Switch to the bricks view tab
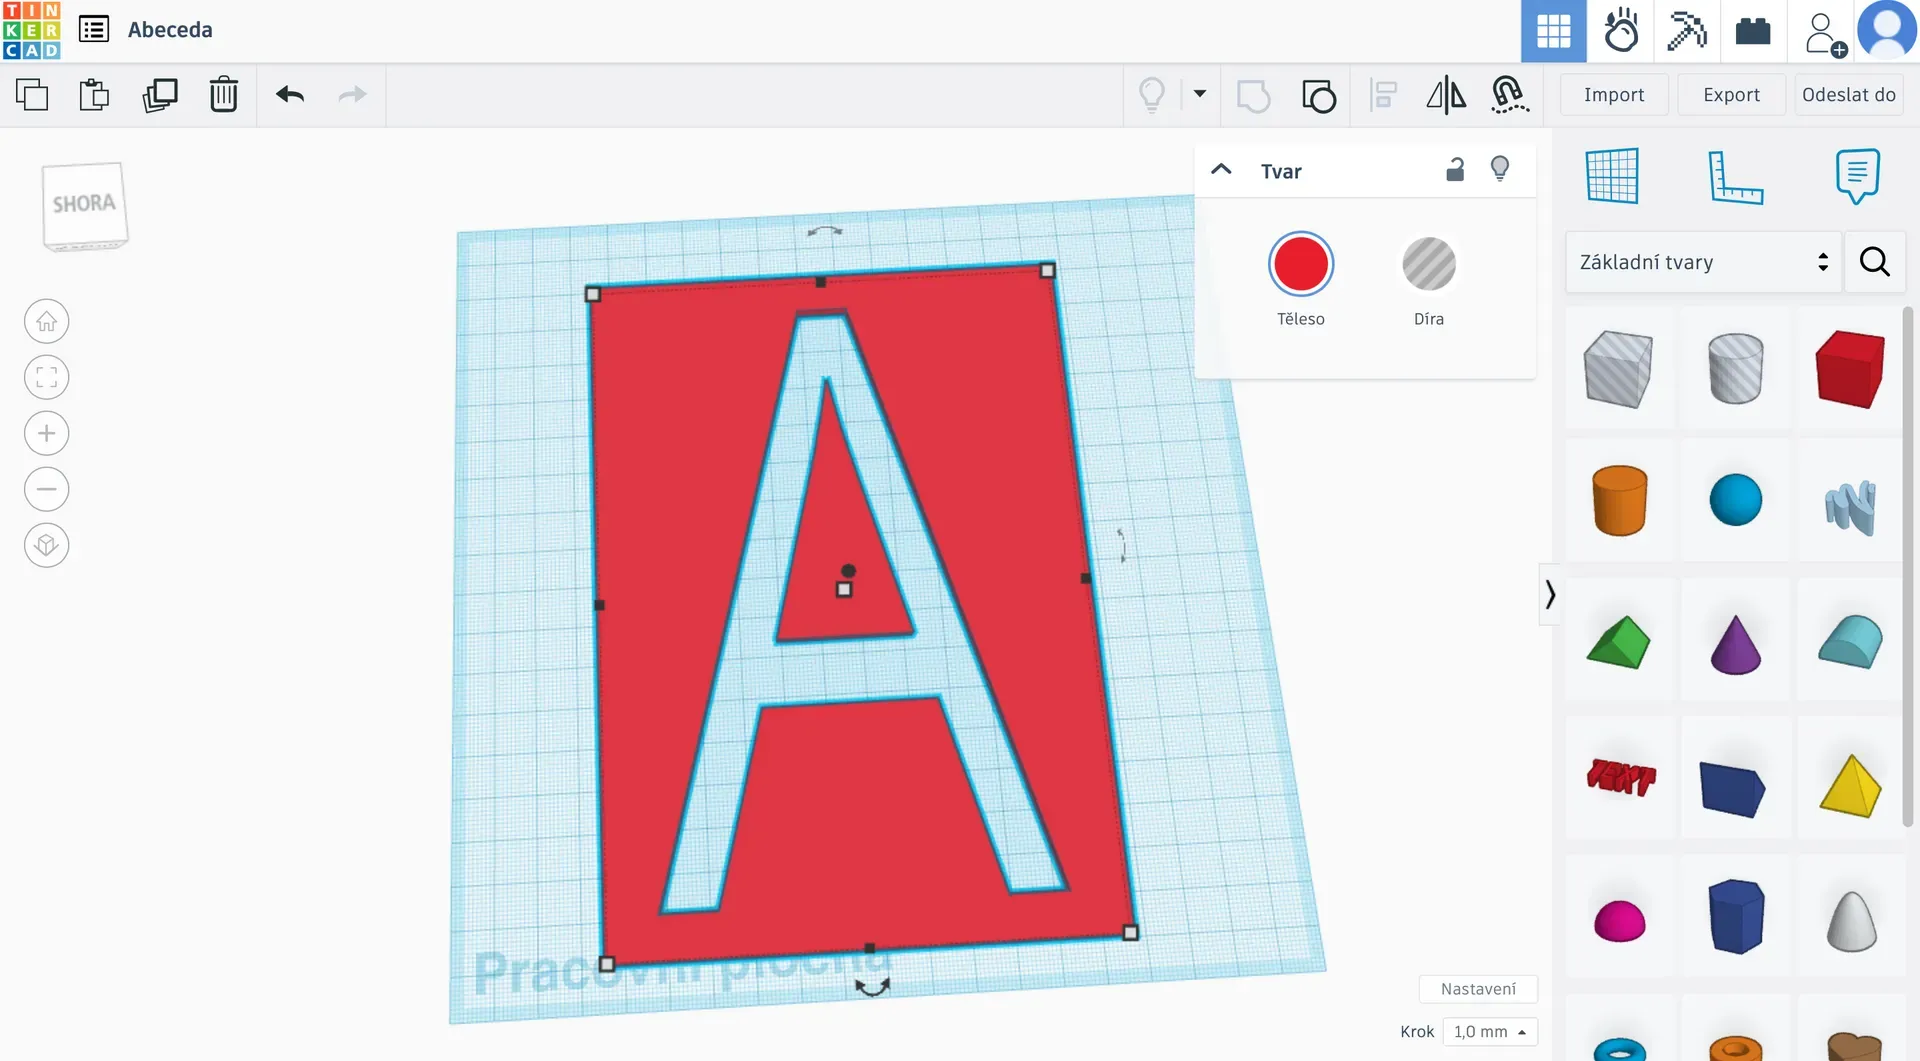Screen dimensions: 1920x1061 coord(1752,31)
